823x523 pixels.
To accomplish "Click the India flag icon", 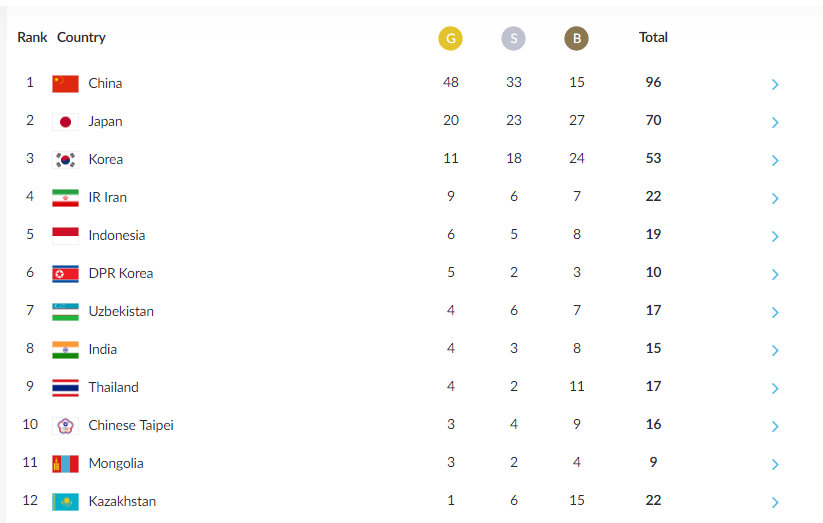I will tap(65, 349).
